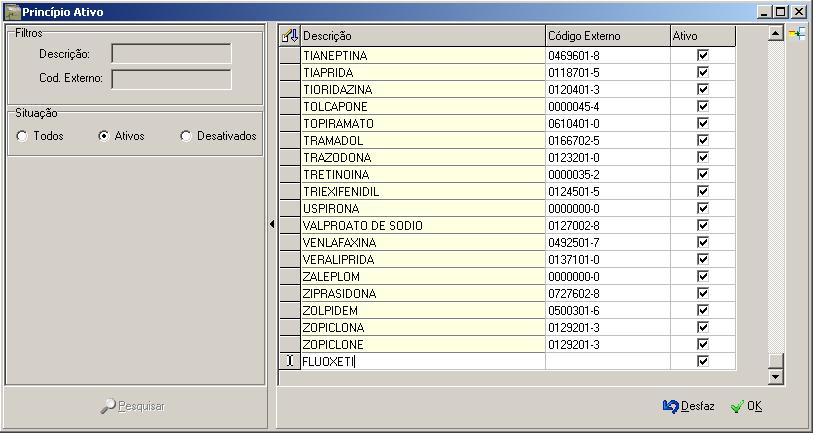Click the Pesquisar button
813x433 pixels.
133,407
